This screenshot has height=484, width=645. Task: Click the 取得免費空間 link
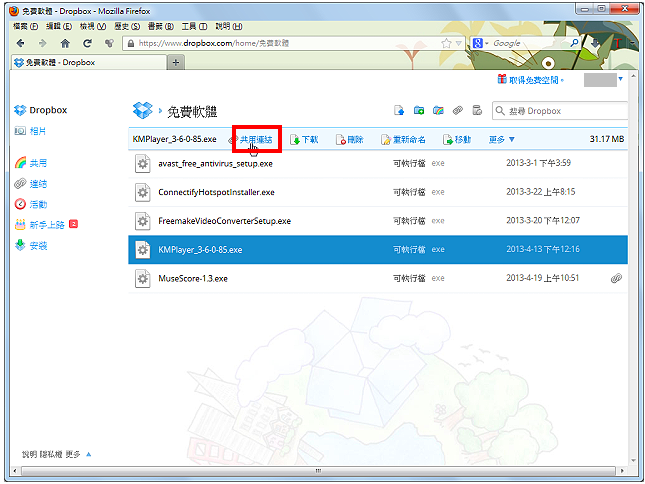(534, 80)
